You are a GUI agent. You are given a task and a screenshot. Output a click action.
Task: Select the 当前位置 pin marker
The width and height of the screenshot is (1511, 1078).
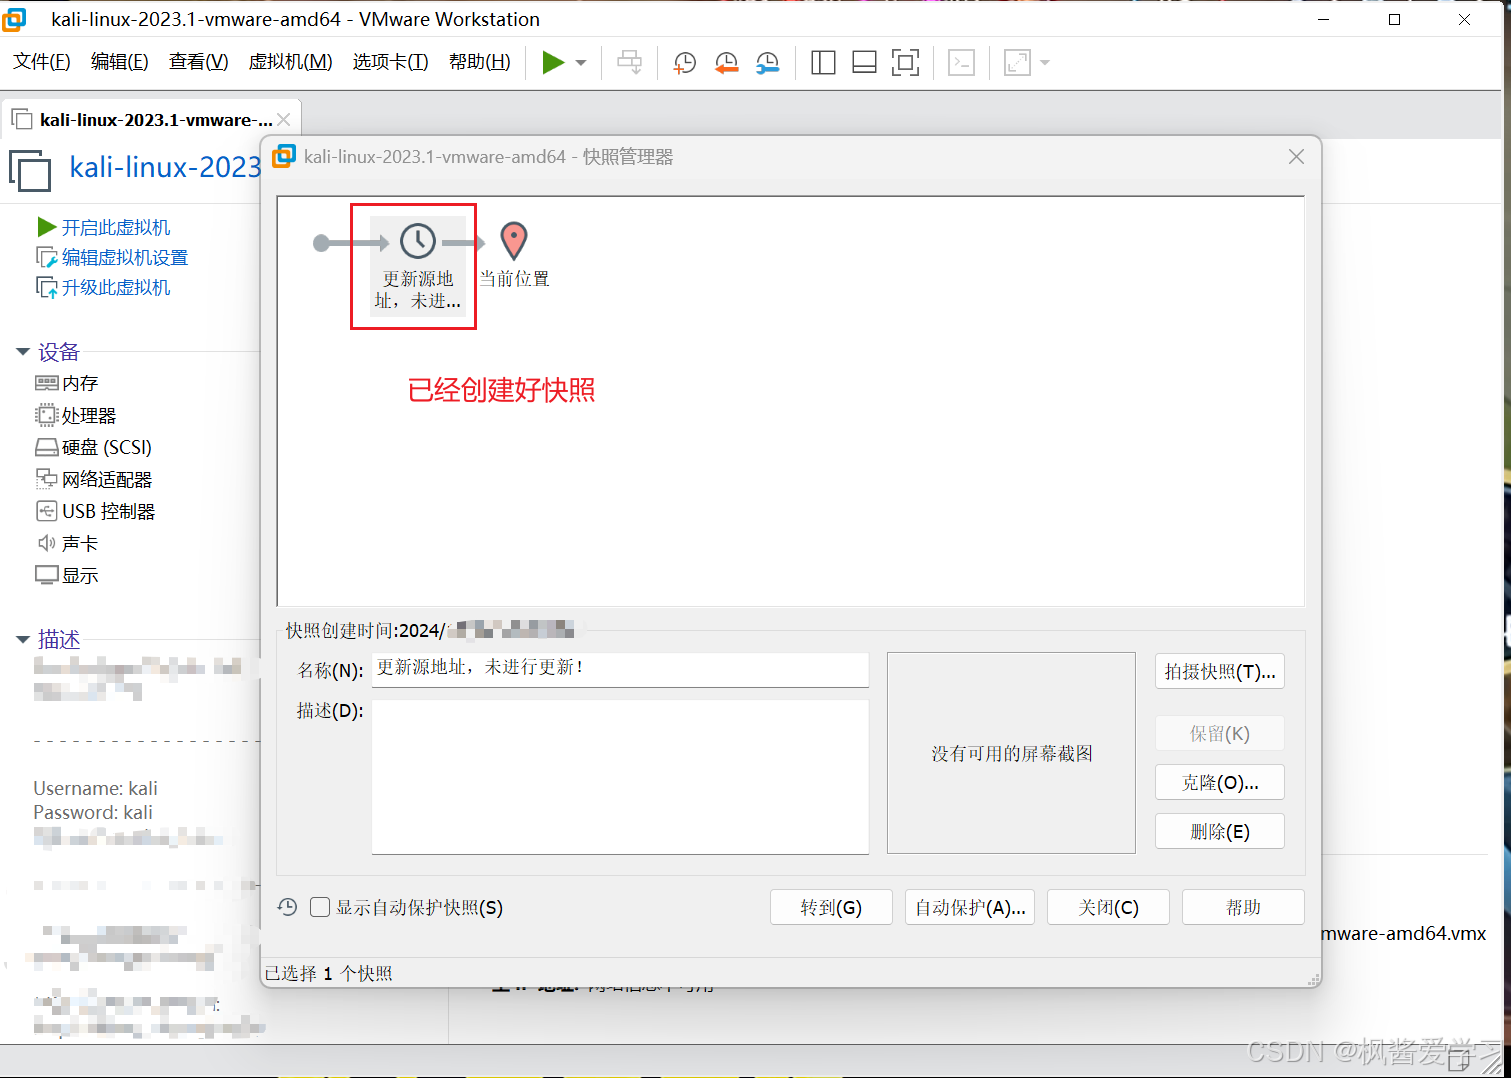(514, 241)
